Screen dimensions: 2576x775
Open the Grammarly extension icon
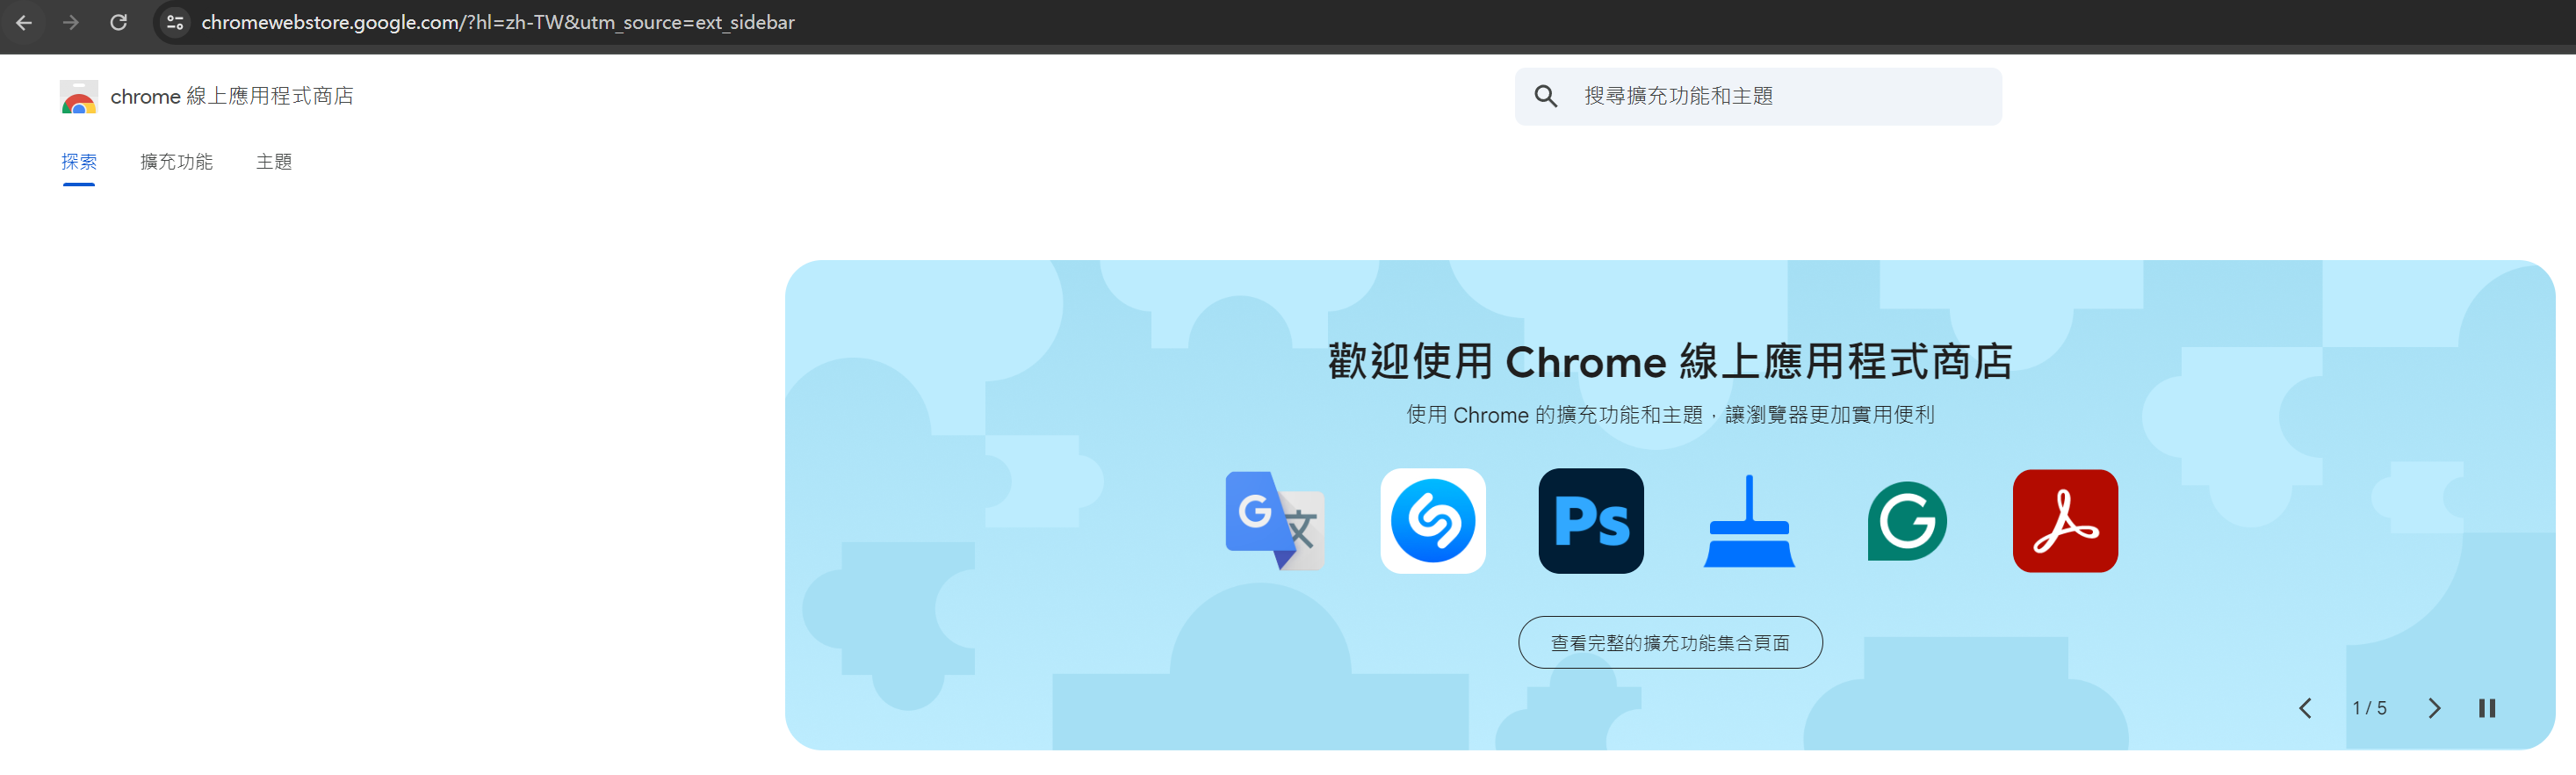[1907, 521]
